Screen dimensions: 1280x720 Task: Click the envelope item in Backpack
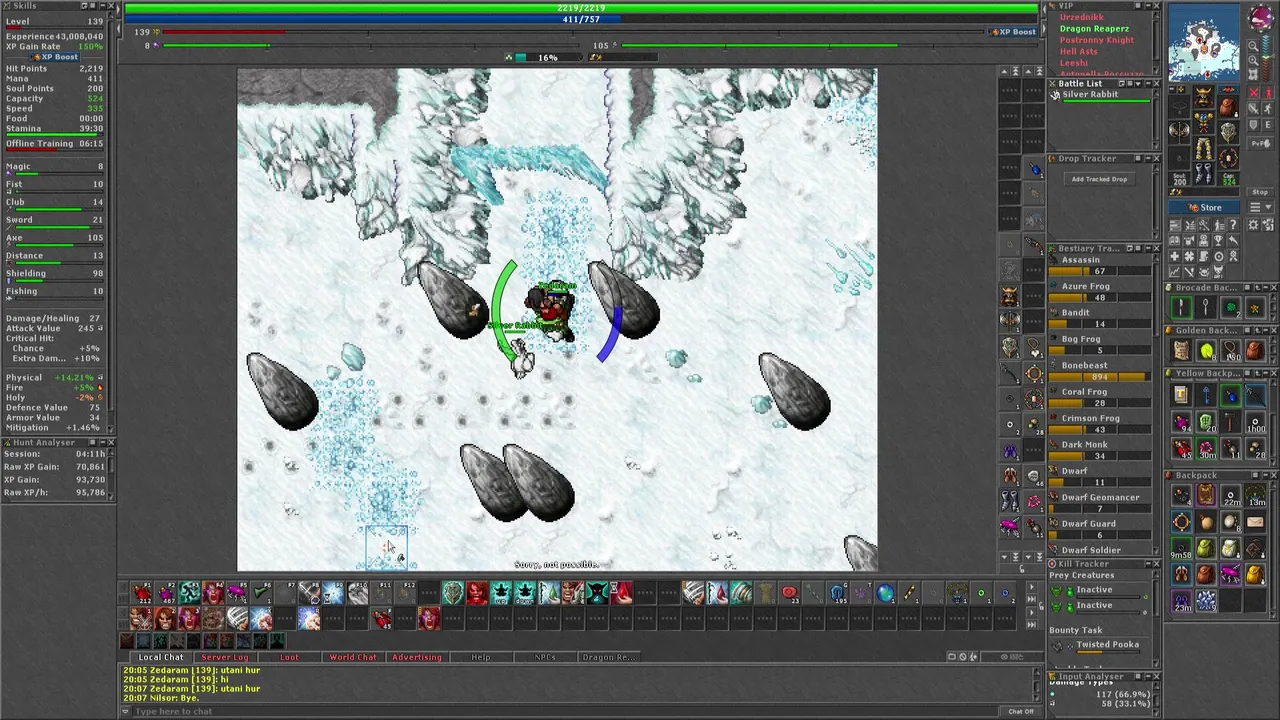click(1254, 521)
